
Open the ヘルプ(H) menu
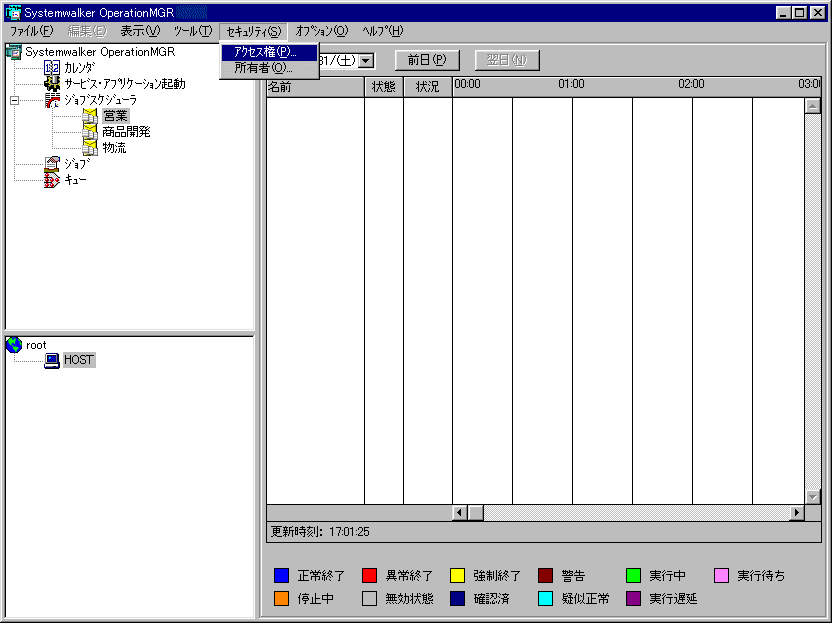[x=383, y=31]
